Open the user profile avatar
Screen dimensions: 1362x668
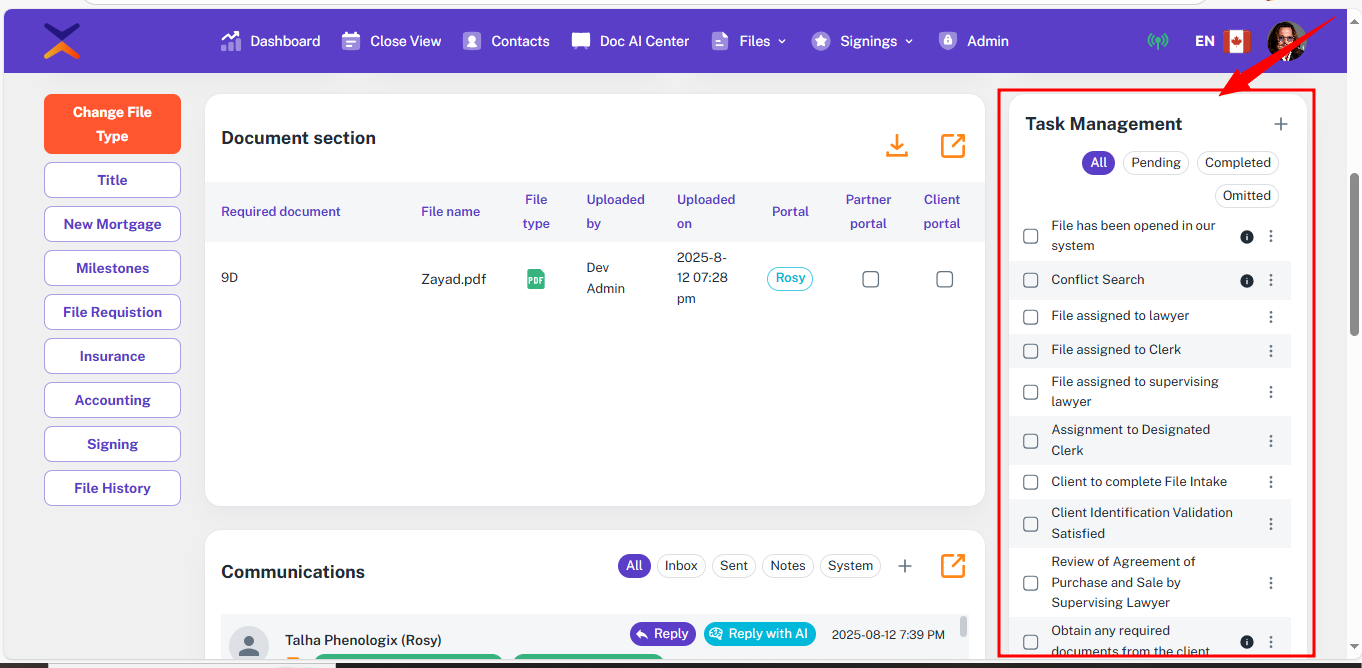(1286, 41)
